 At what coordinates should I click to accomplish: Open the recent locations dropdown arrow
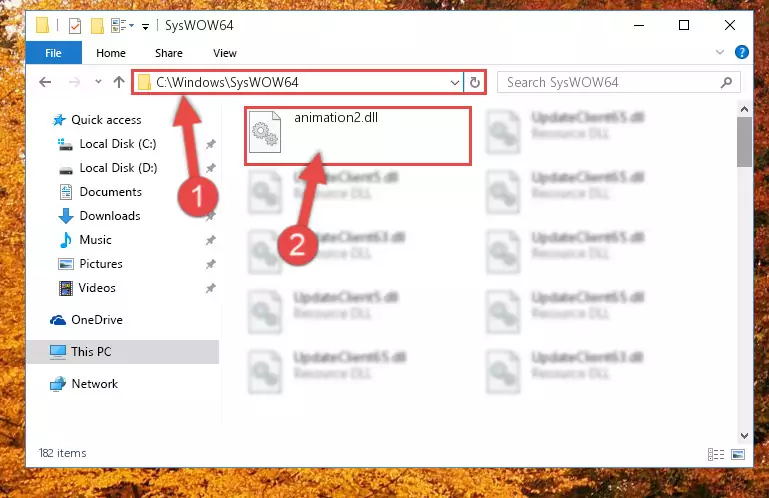point(98,81)
